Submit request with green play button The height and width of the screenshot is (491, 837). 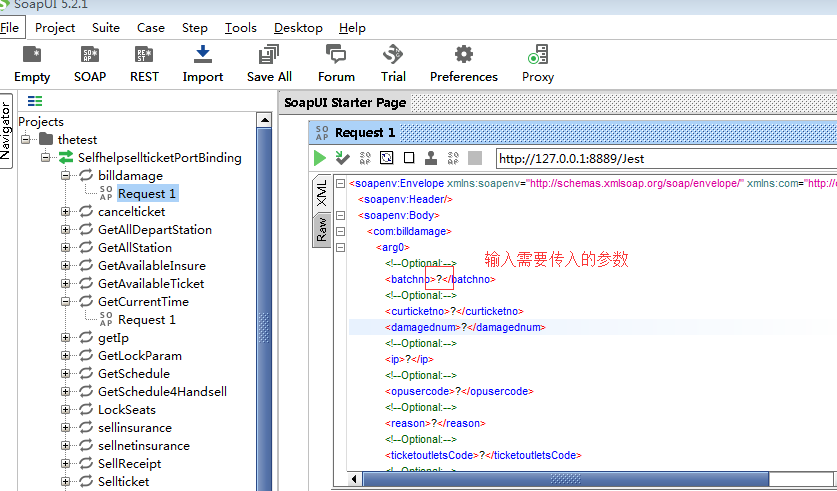(x=320, y=158)
